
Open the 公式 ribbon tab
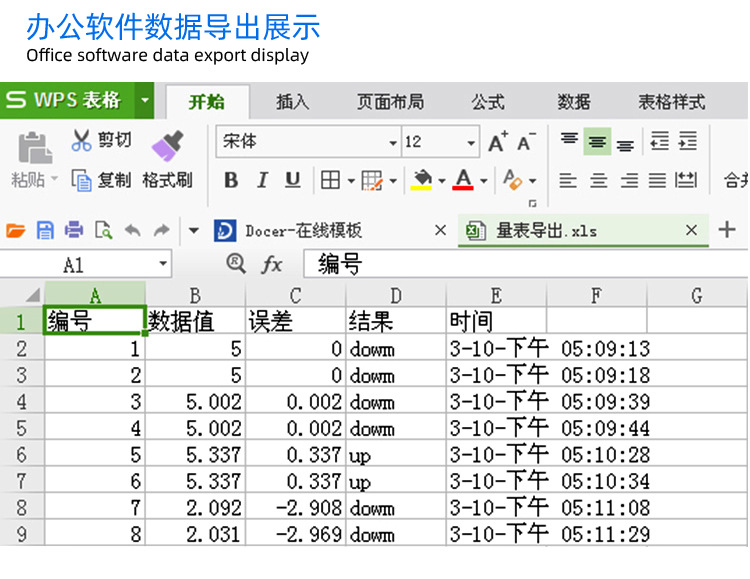[487, 102]
